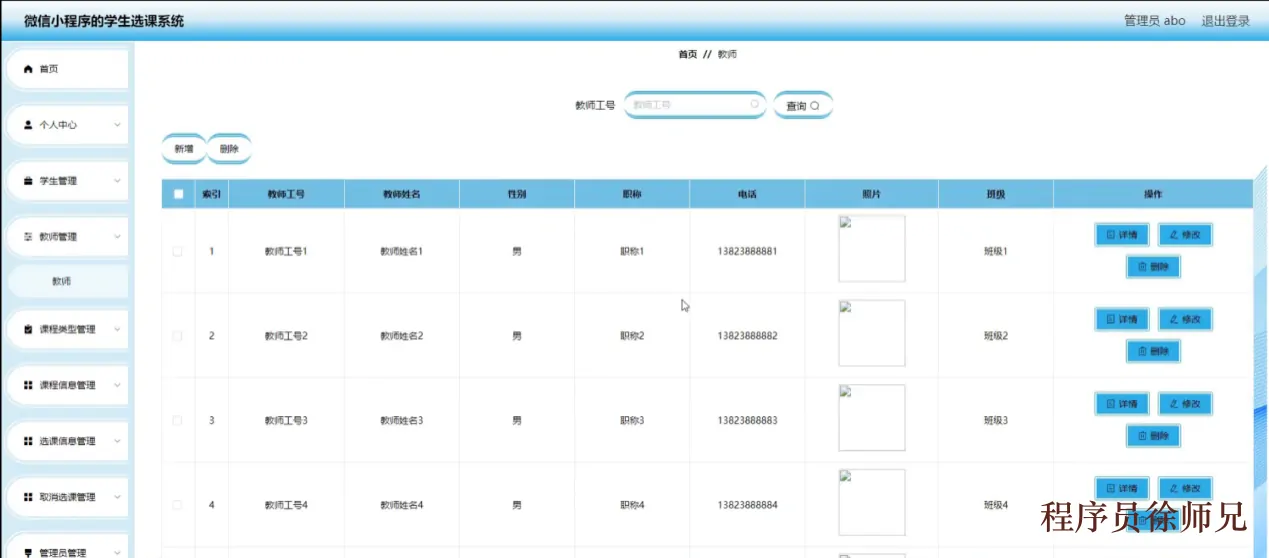This screenshot has height=558, width=1269.
Task: Open 首页 in the sidebar menu
Action: point(67,69)
